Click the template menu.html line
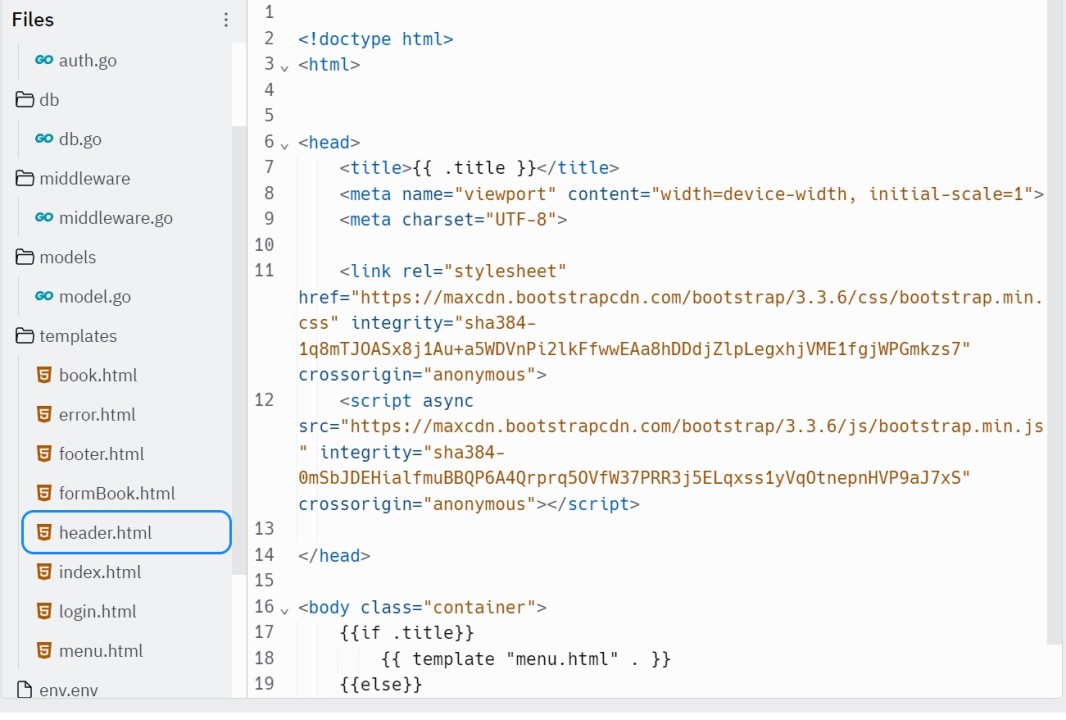The image size is (1066, 720). click(526, 659)
